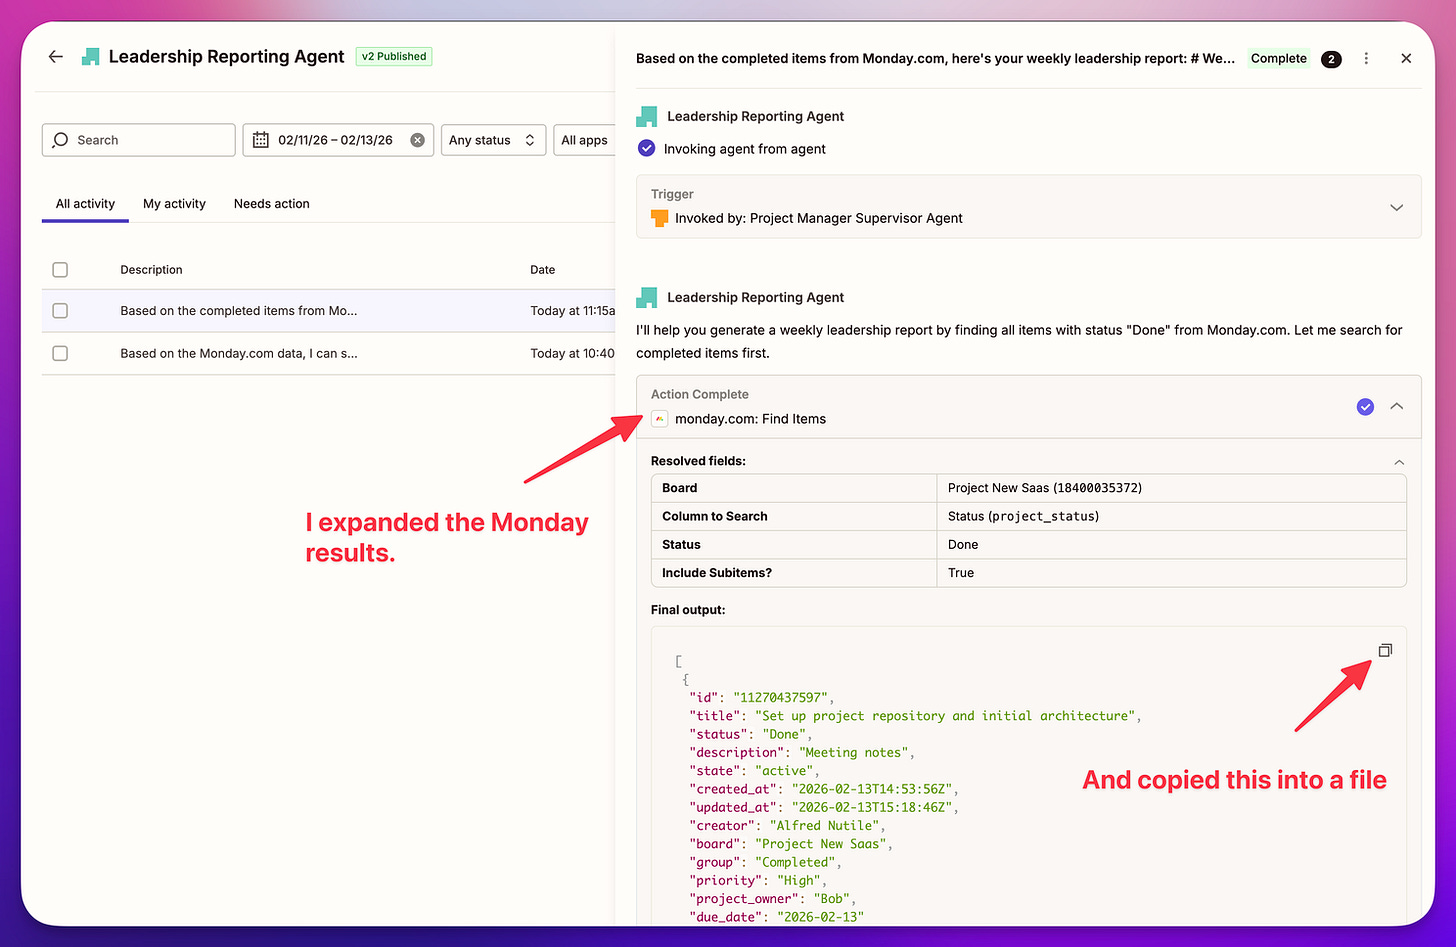Click the 'Project New Saas (18400035372)' board value
Screen dimensions: 1456x947
click(x=1045, y=488)
